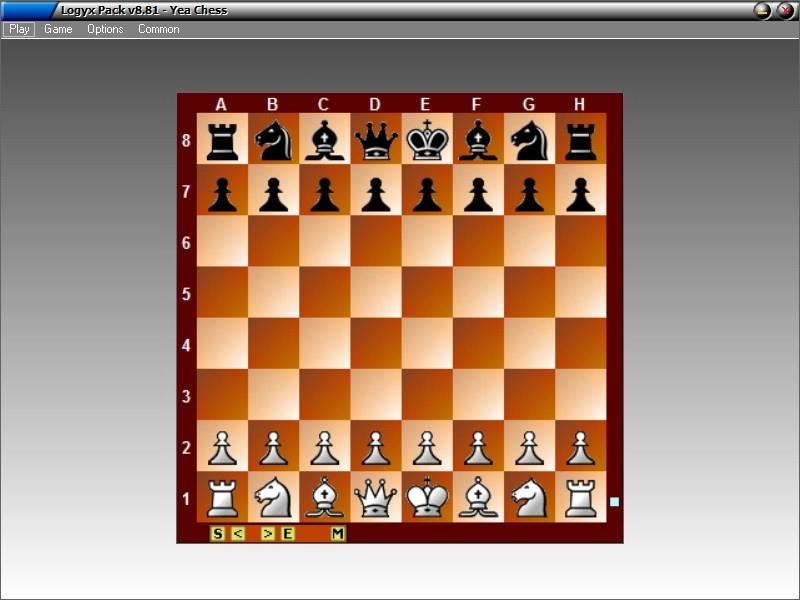Close the Logyx Pack window
The height and width of the screenshot is (600, 800).
click(786, 10)
